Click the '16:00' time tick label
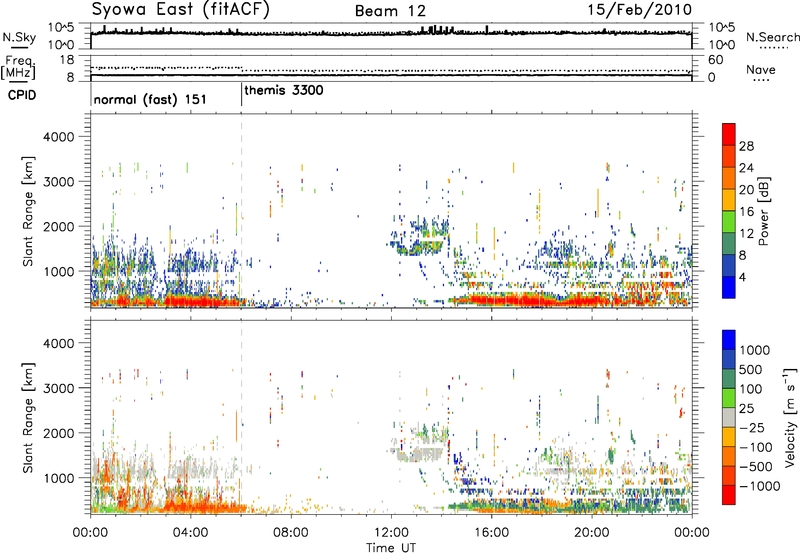 coord(491,533)
